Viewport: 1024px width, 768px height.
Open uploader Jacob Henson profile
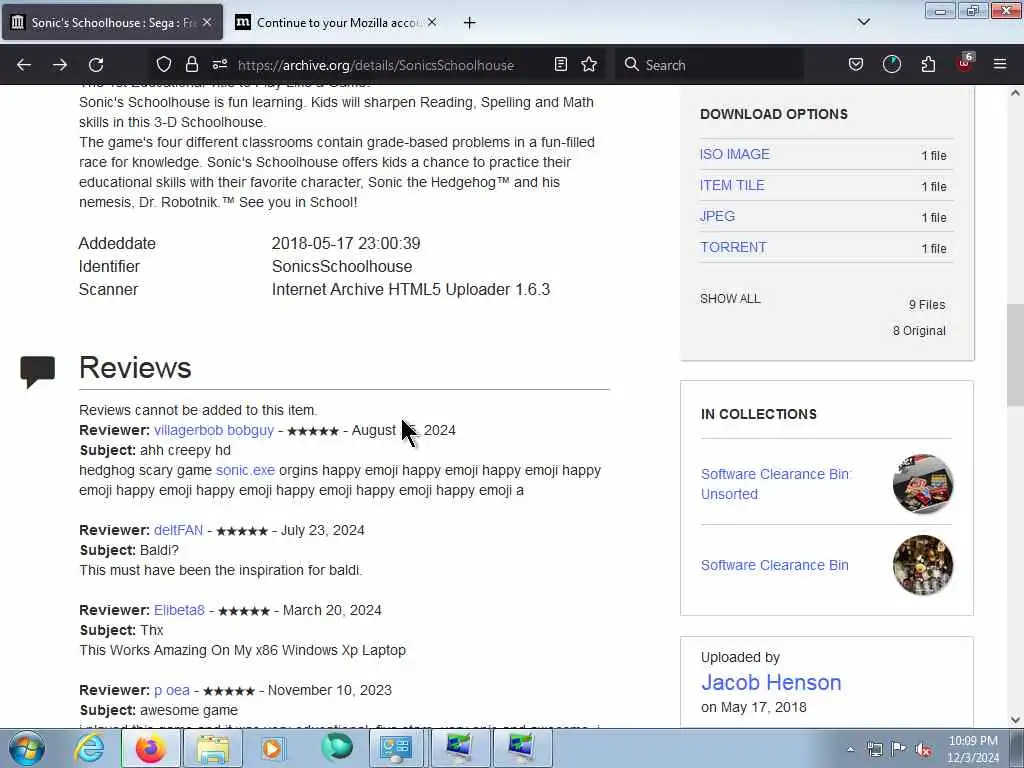(771, 682)
